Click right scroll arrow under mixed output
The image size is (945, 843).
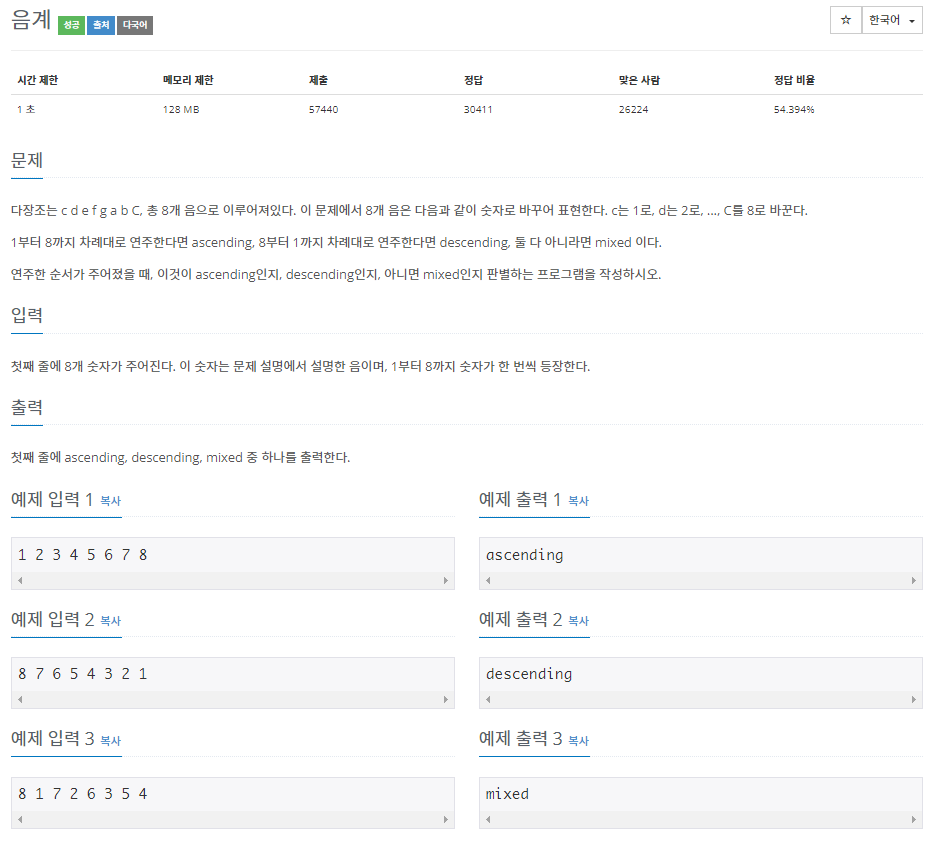click(914, 819)
